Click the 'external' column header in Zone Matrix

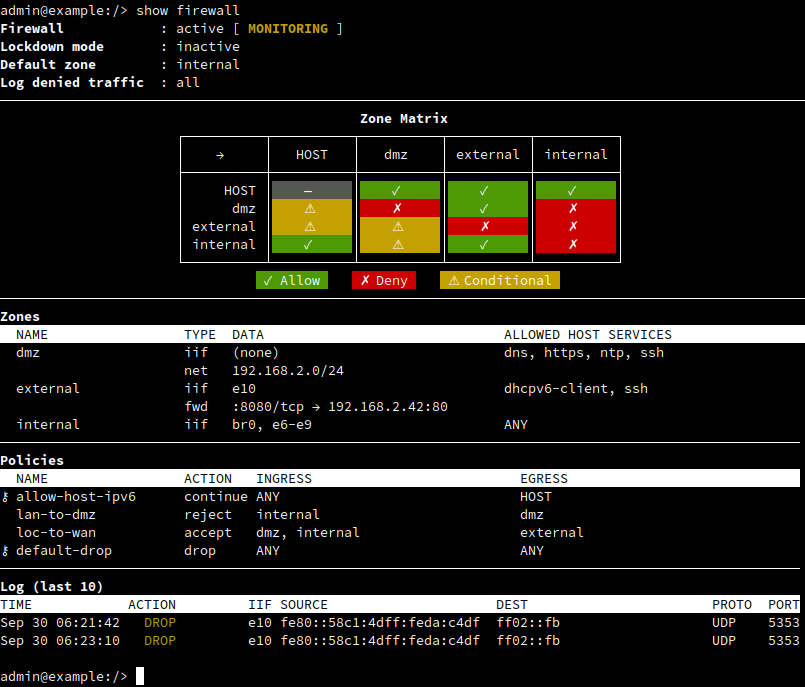pos(487,155)
